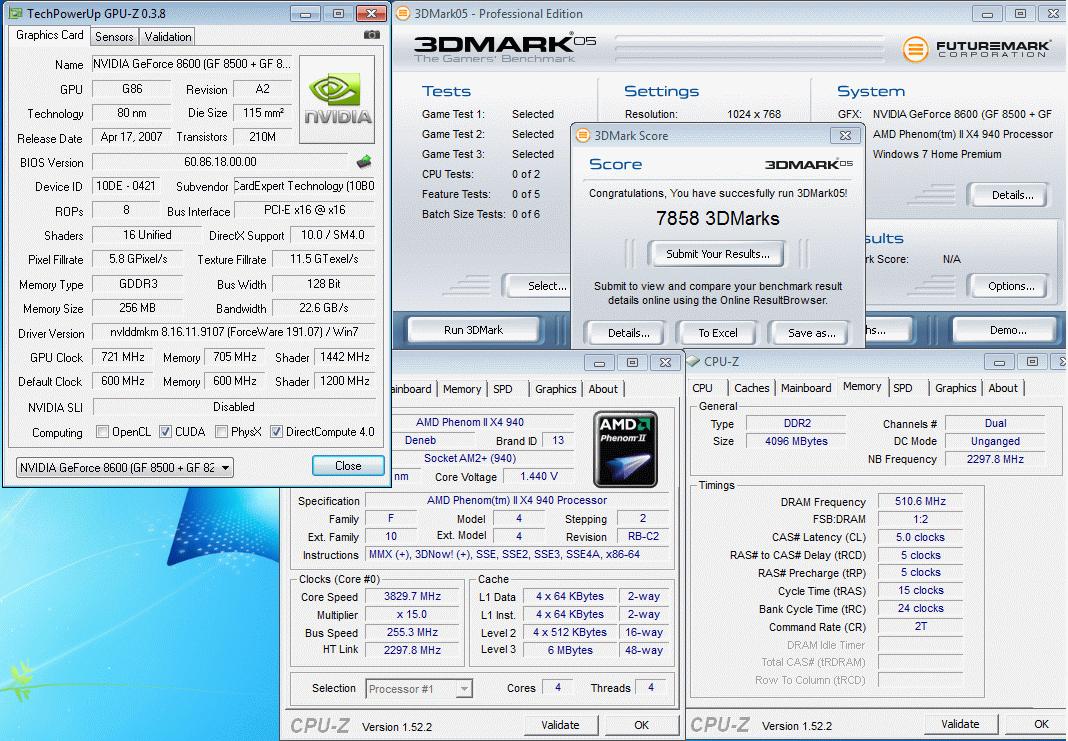Click Submit Your Results button
The height and width of the screenshot is (741, 1068).
click(717, 254)
